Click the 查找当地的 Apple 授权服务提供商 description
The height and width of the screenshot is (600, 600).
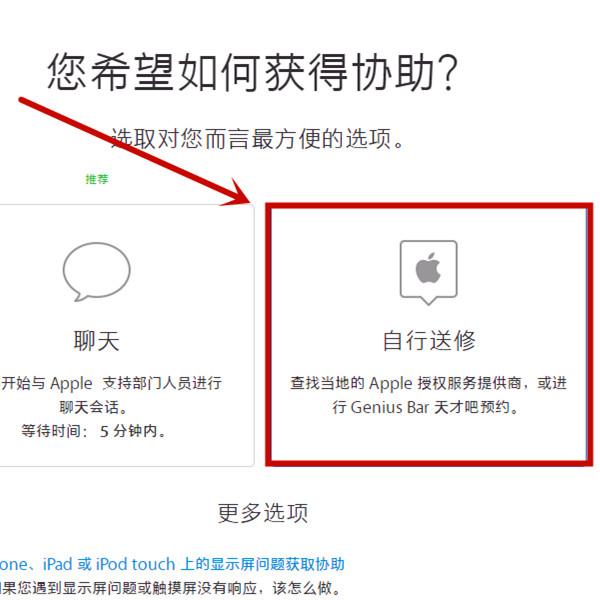(429, 383)
